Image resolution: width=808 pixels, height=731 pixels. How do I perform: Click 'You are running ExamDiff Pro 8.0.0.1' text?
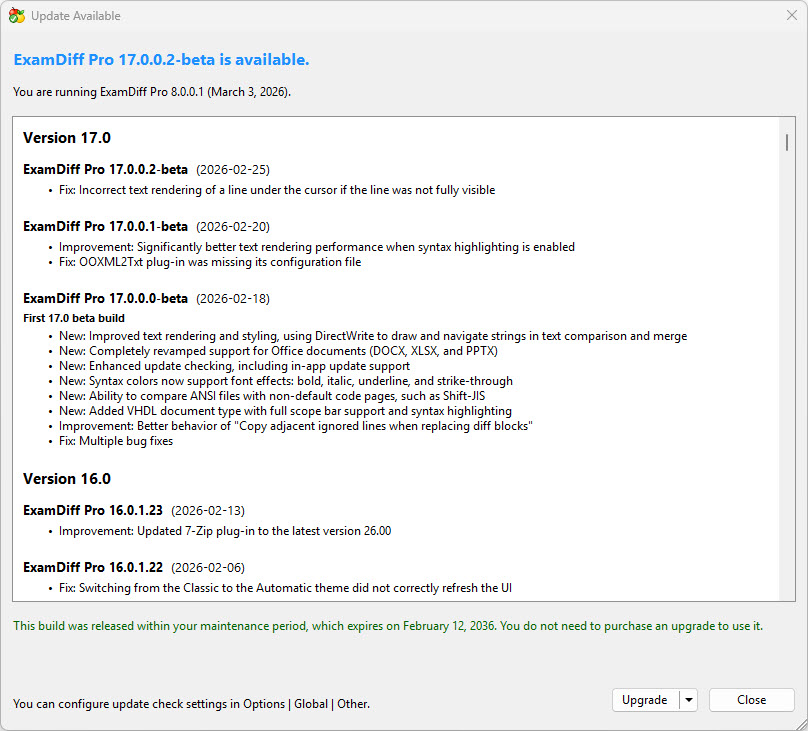pyautogui.click(x=152, y=92)
